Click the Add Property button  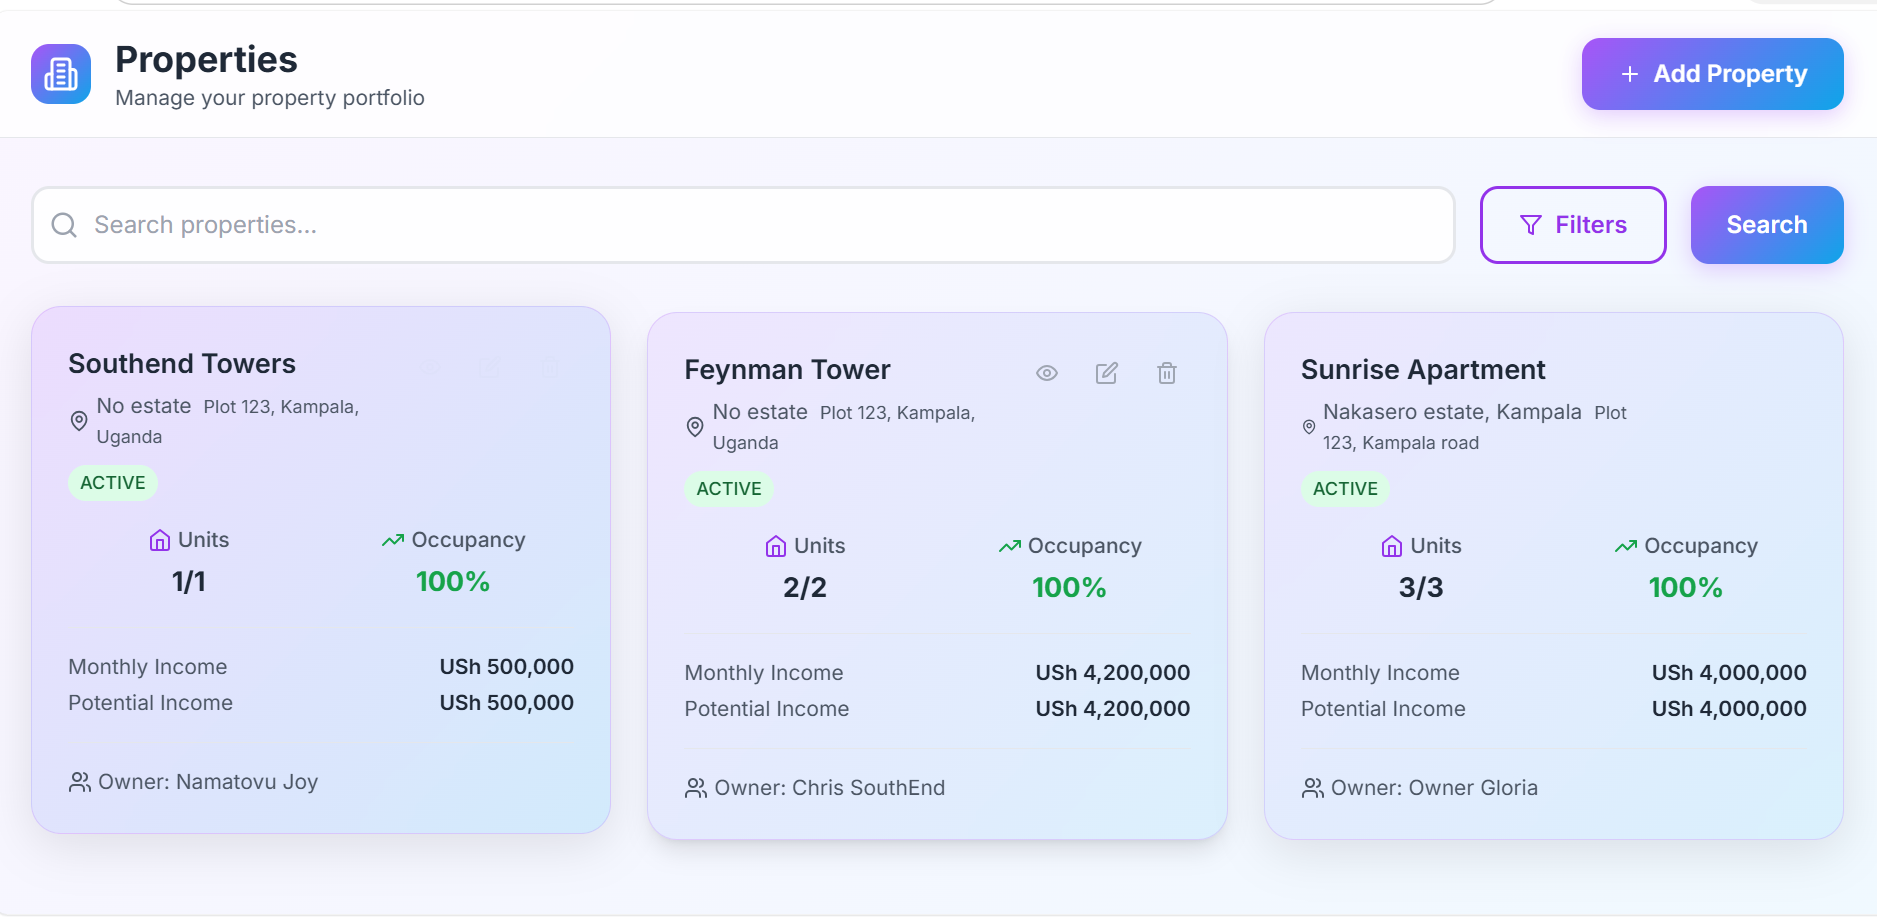coord(1712,74)
